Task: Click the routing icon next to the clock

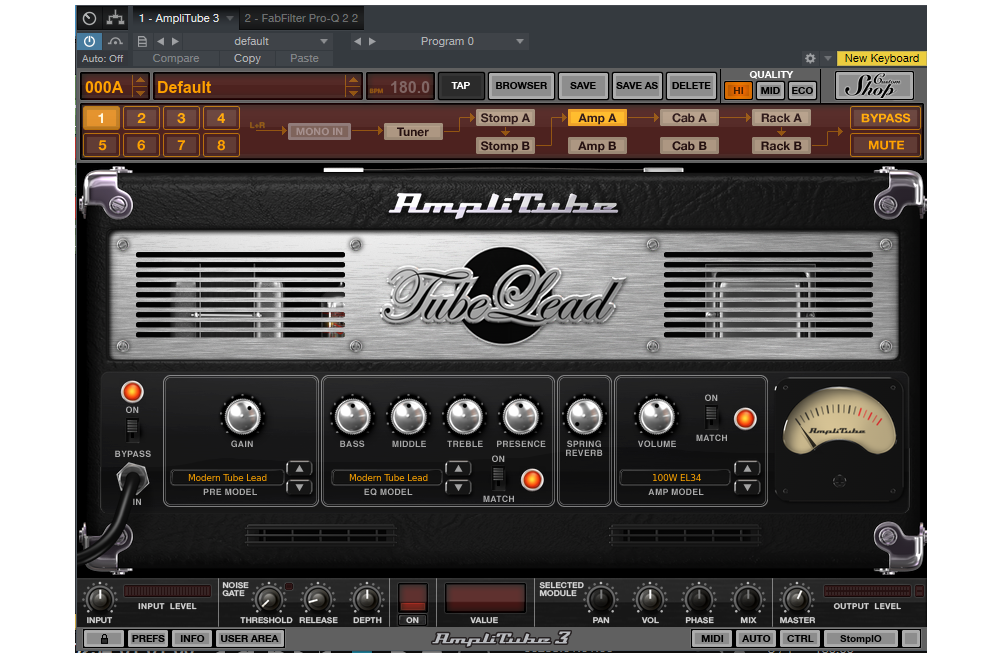Action: pyautogui.click(x=115, y=18)
